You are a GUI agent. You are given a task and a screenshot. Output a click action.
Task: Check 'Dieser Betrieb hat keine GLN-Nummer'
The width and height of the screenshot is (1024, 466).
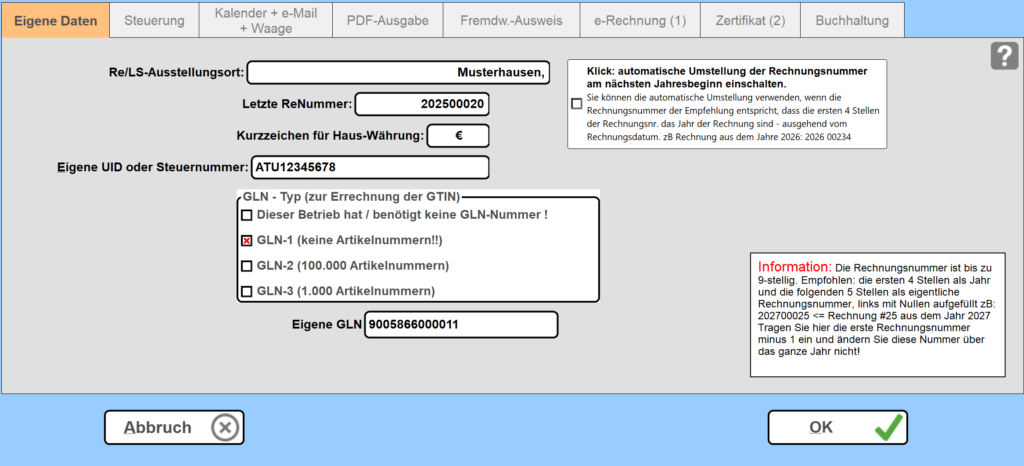pos(246,215)
